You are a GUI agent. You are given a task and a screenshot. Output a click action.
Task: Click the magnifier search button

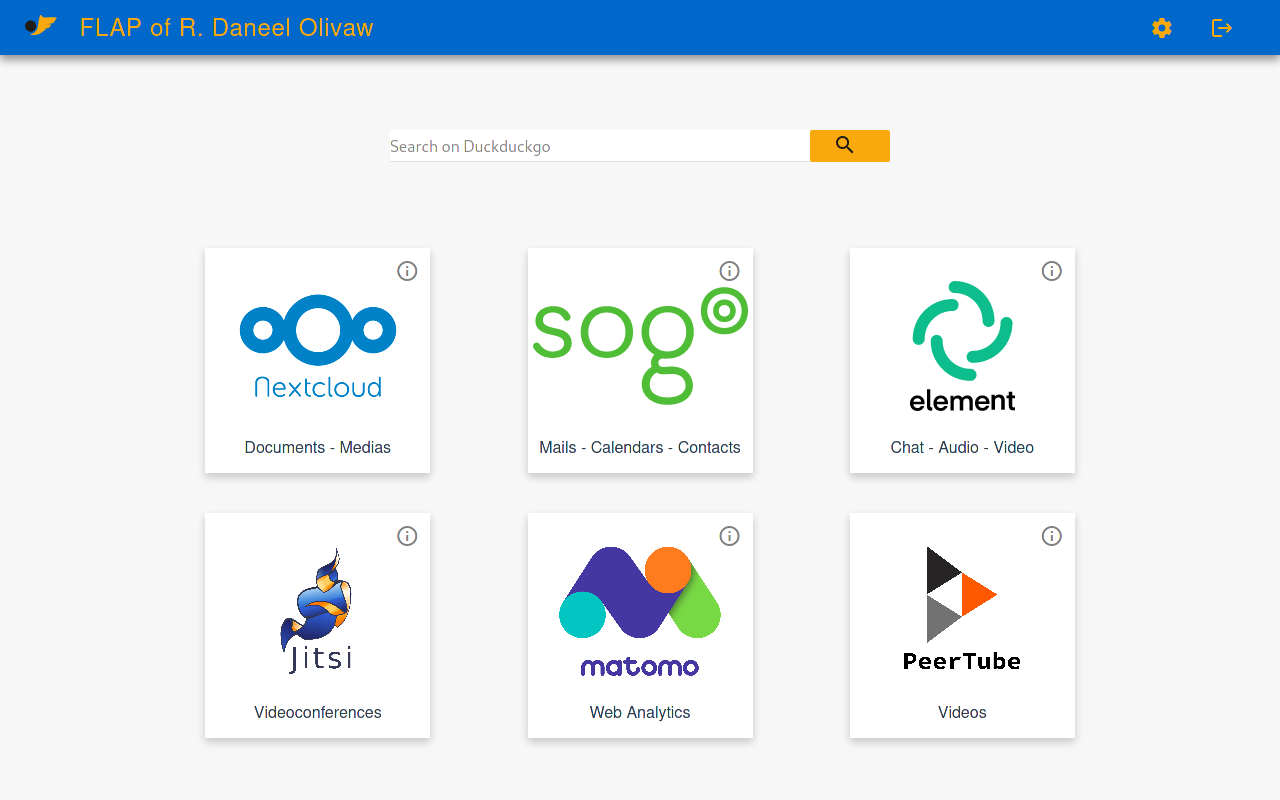pos(850,146)
